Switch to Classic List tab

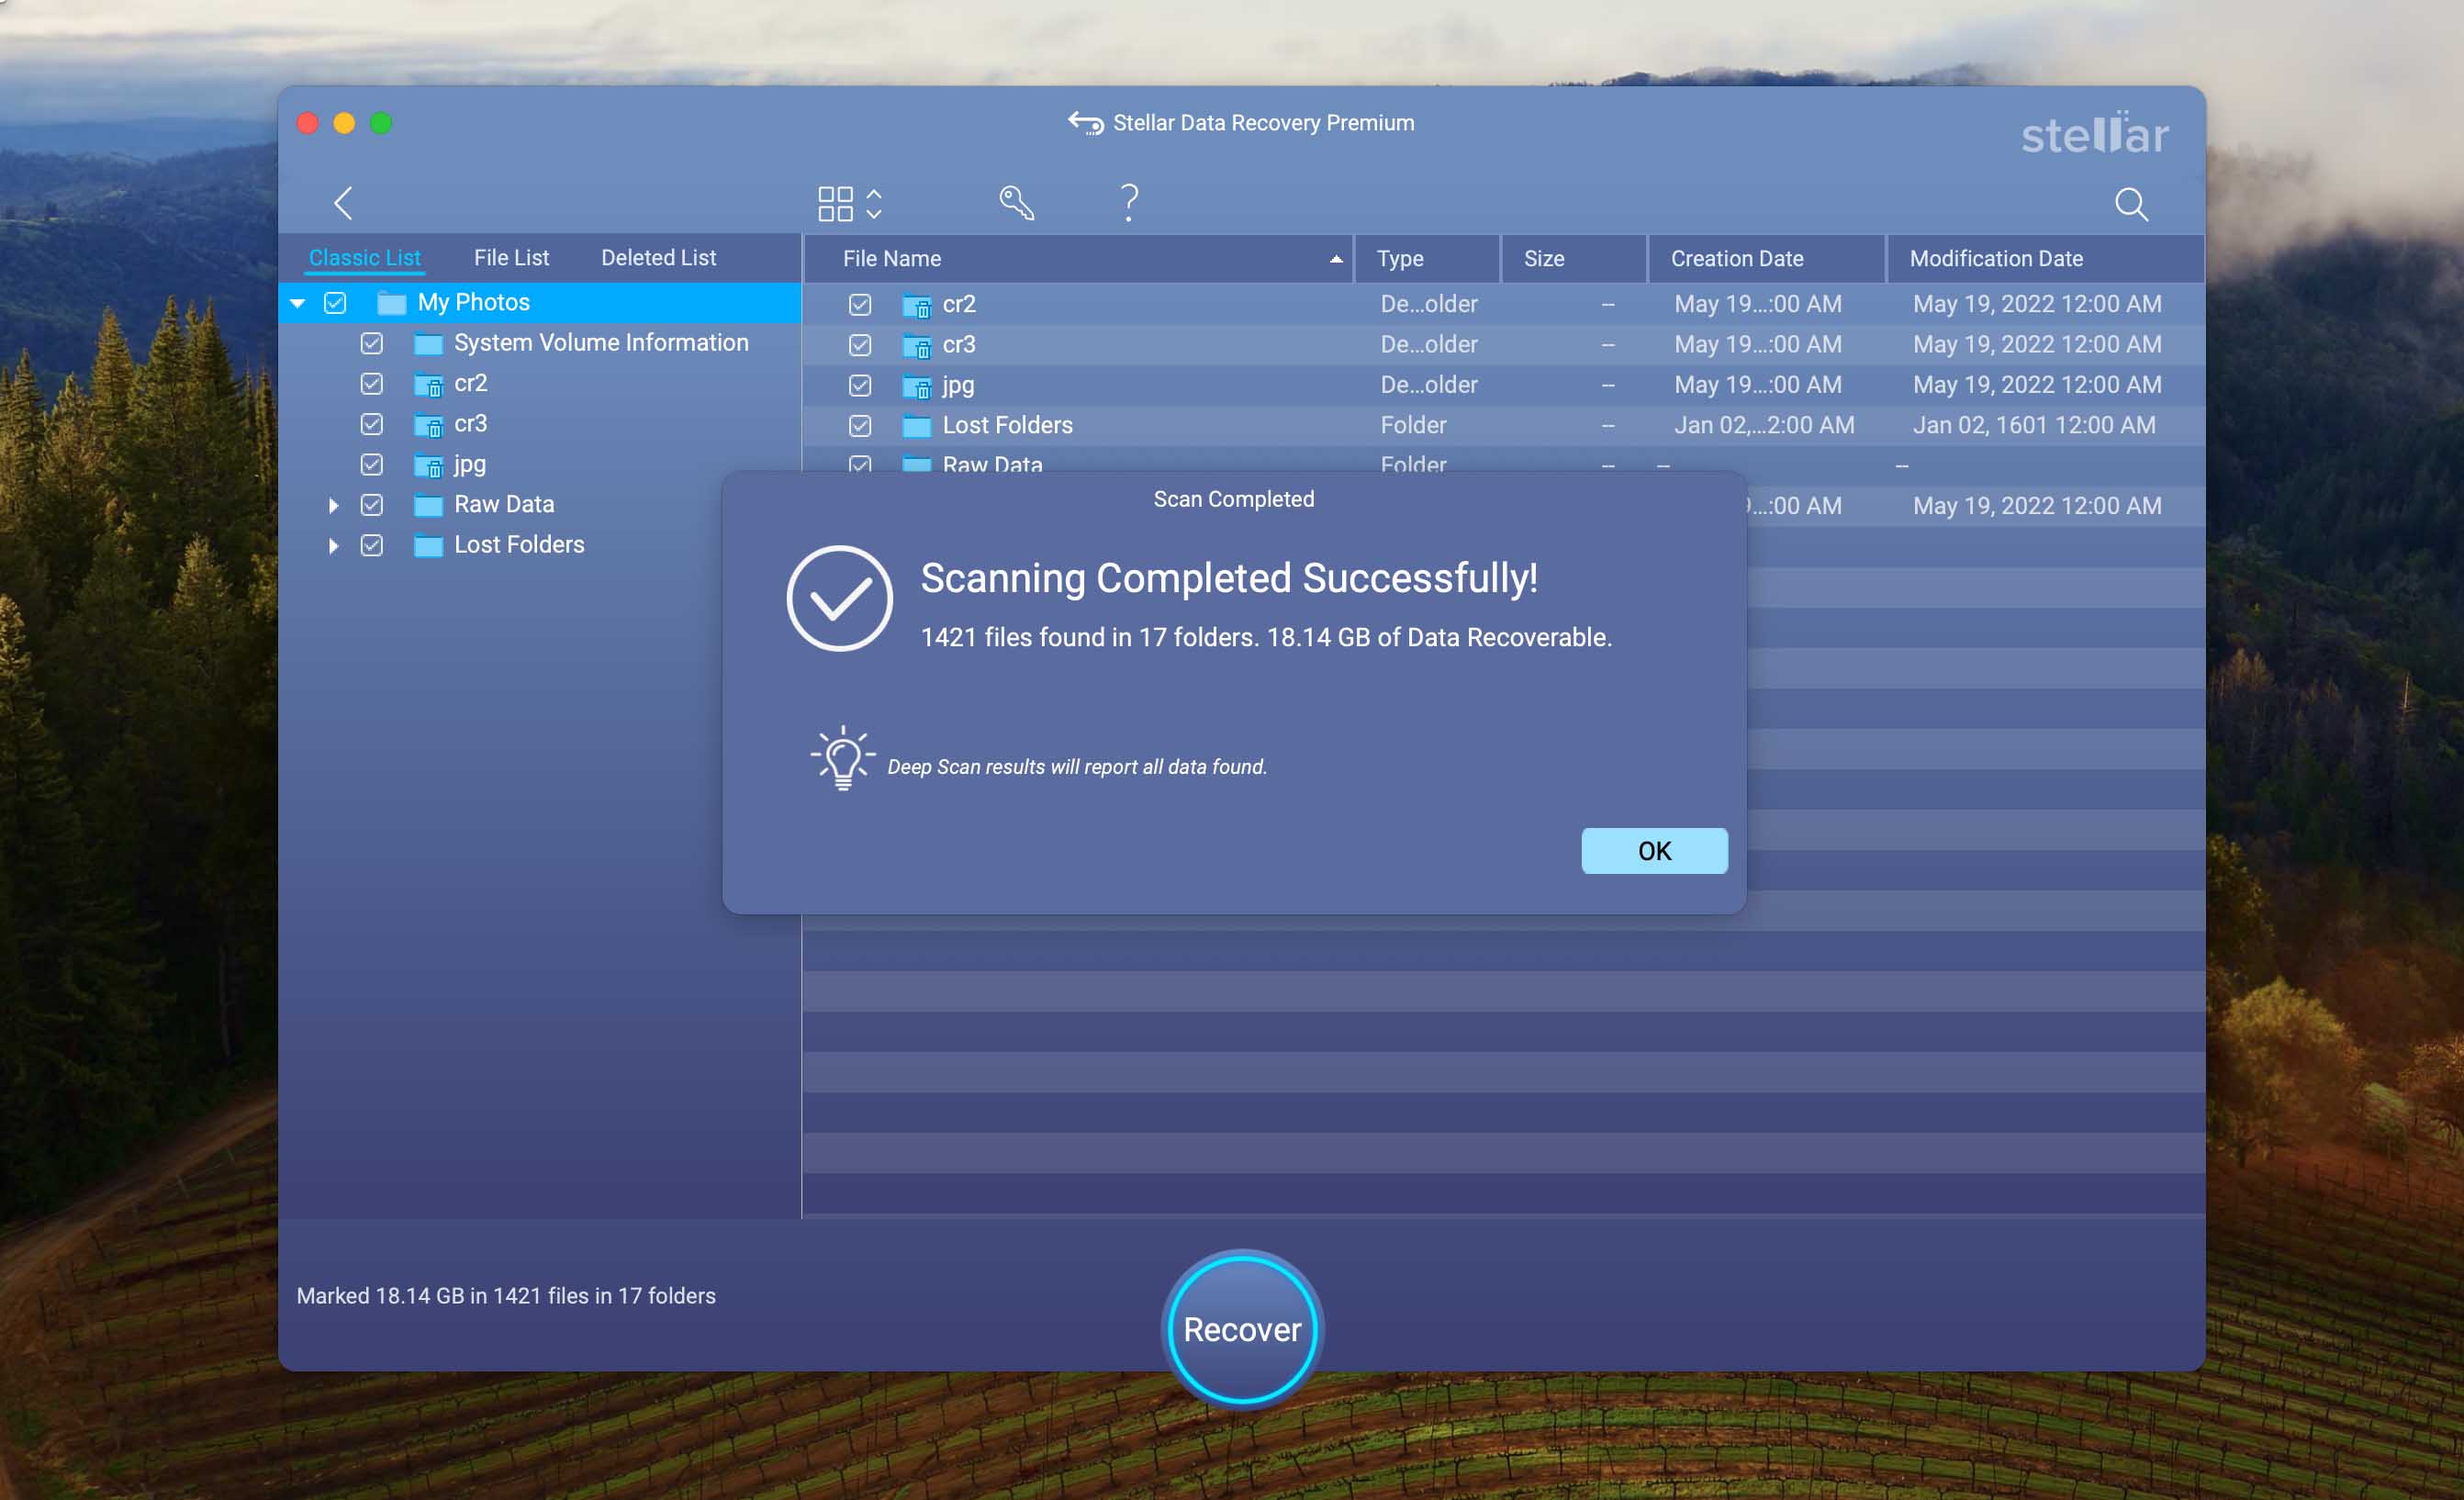(x=364, y=257)
